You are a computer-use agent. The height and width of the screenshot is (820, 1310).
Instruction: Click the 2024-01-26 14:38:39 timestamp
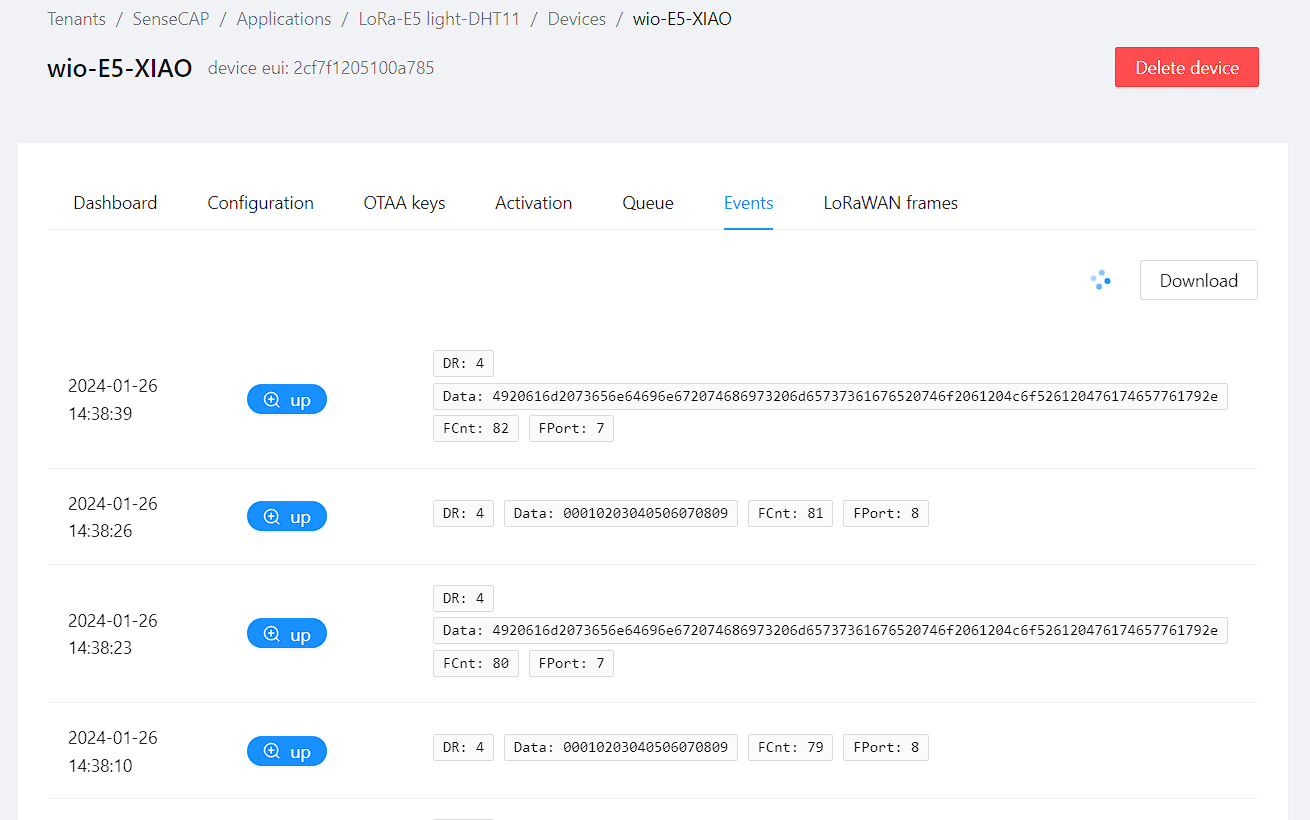tap(113, 399)
